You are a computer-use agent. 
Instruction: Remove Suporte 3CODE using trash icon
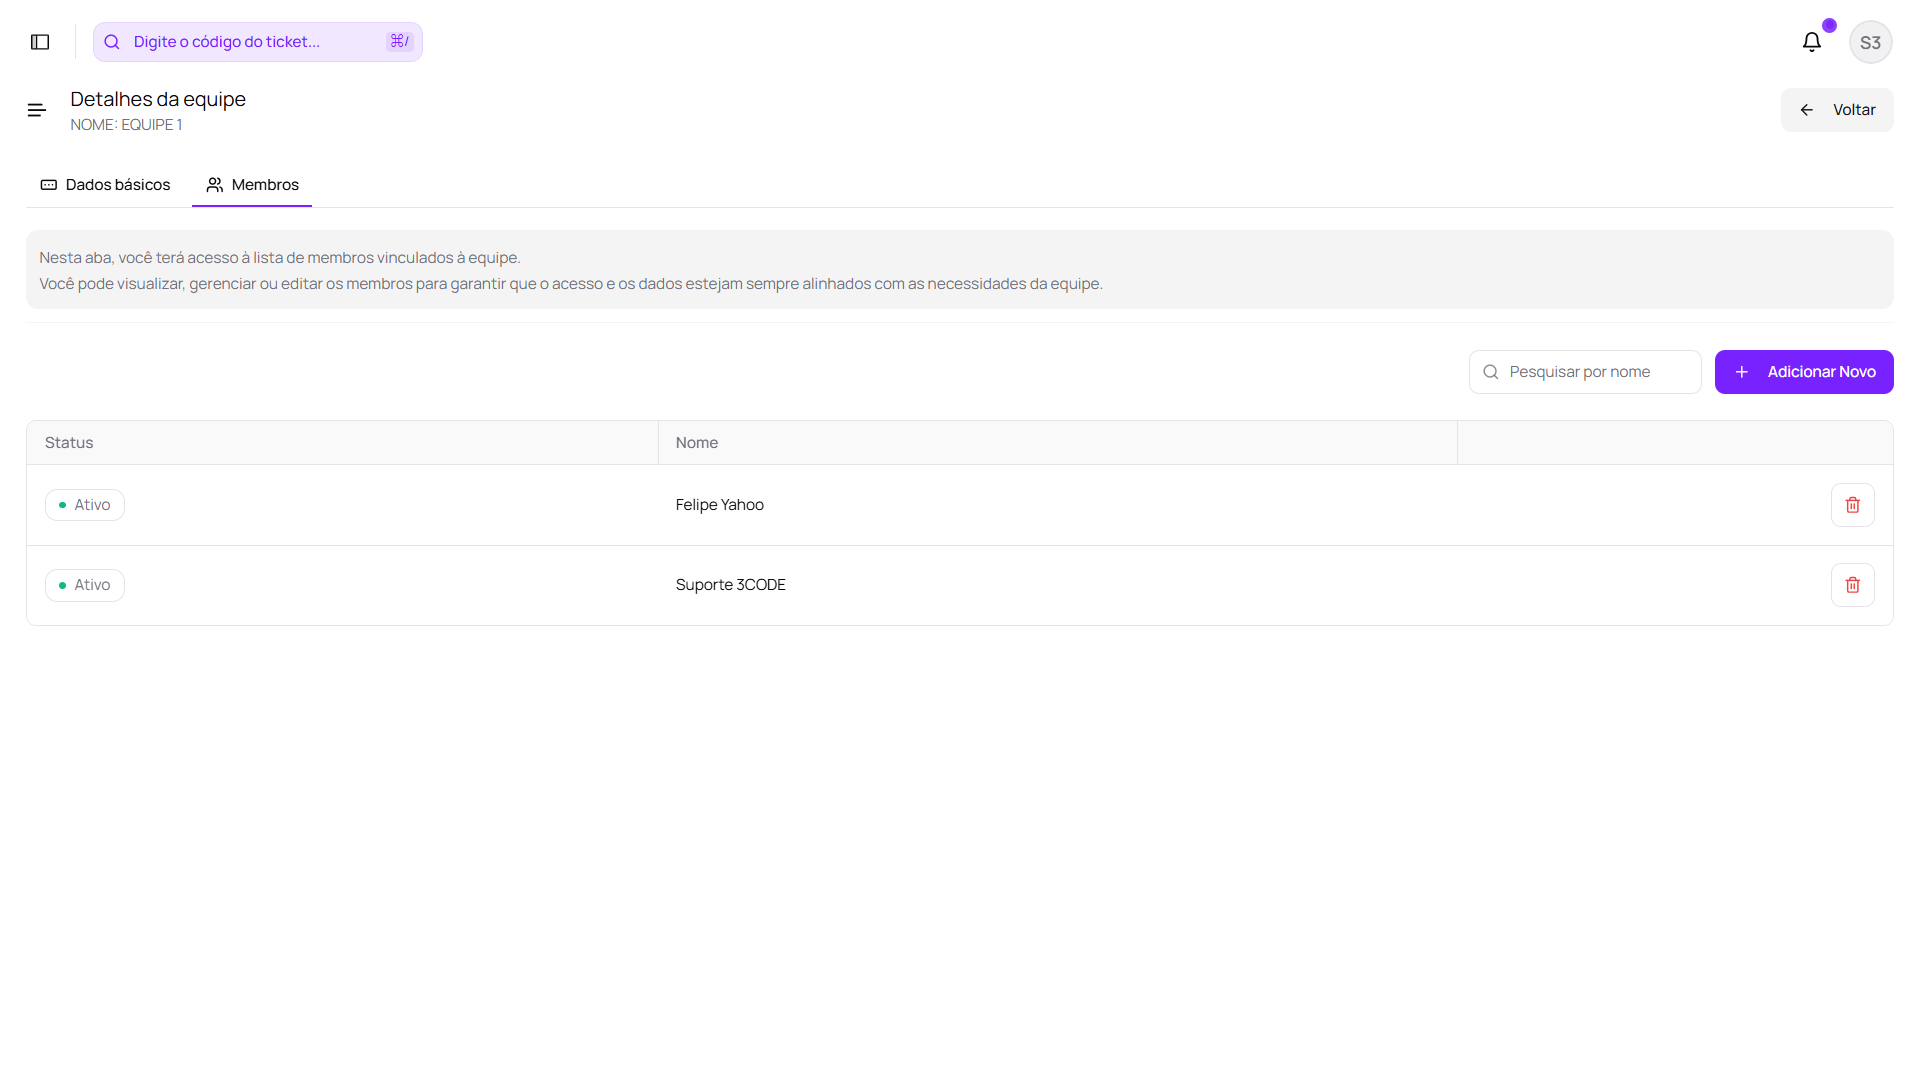[x=1852, y=585]
